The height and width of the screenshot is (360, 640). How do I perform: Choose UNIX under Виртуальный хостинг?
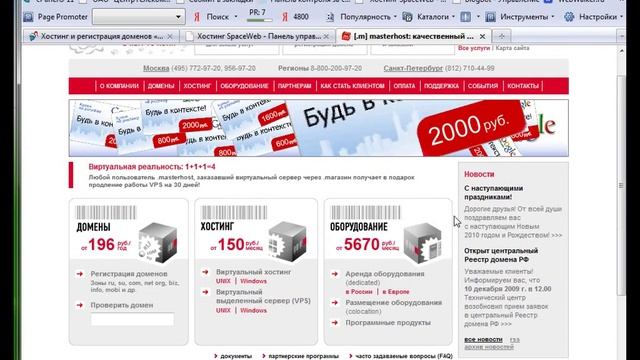click(223, 281)
